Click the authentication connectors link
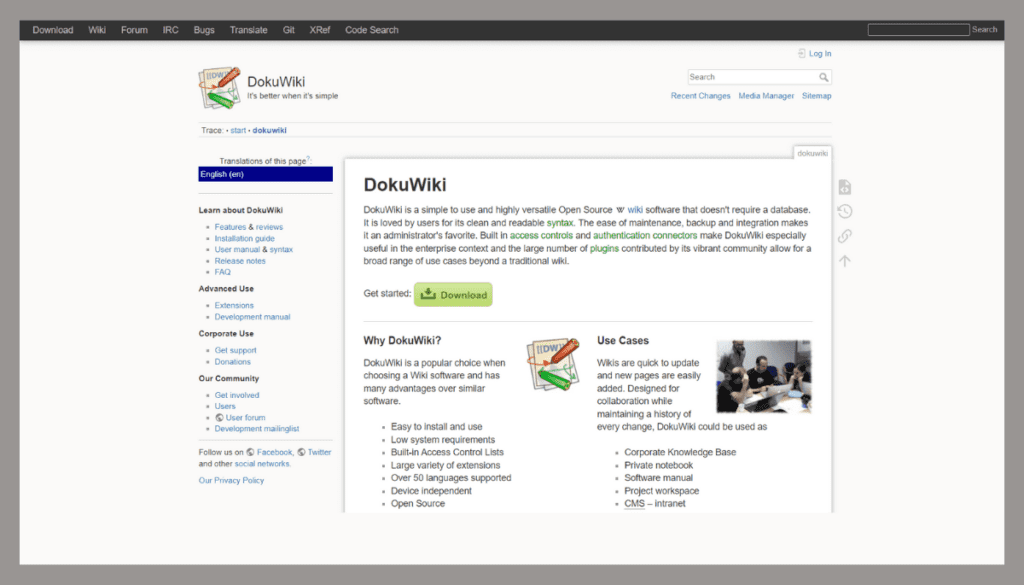This screenshot has width=1024, height=585. point(645,236)
